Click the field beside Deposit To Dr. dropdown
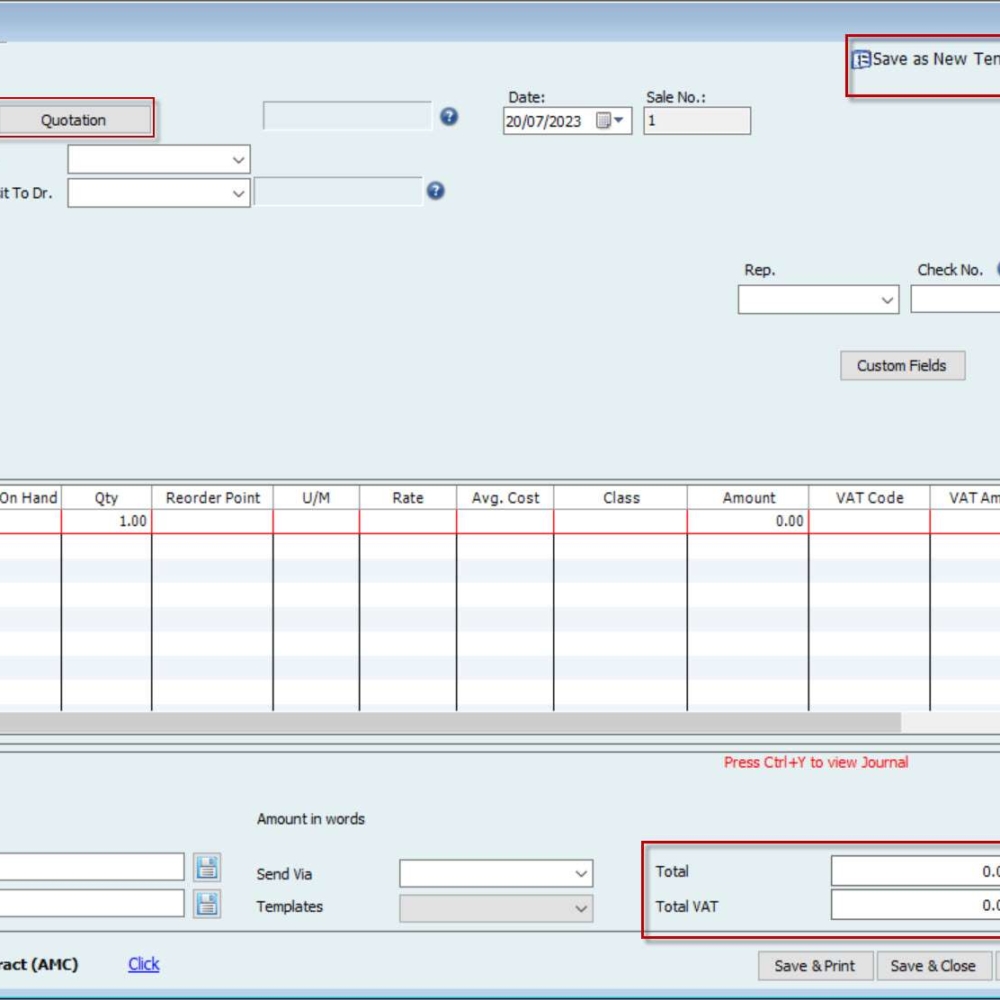This screenshot has height=1000, width=1000. coord(338,192)
